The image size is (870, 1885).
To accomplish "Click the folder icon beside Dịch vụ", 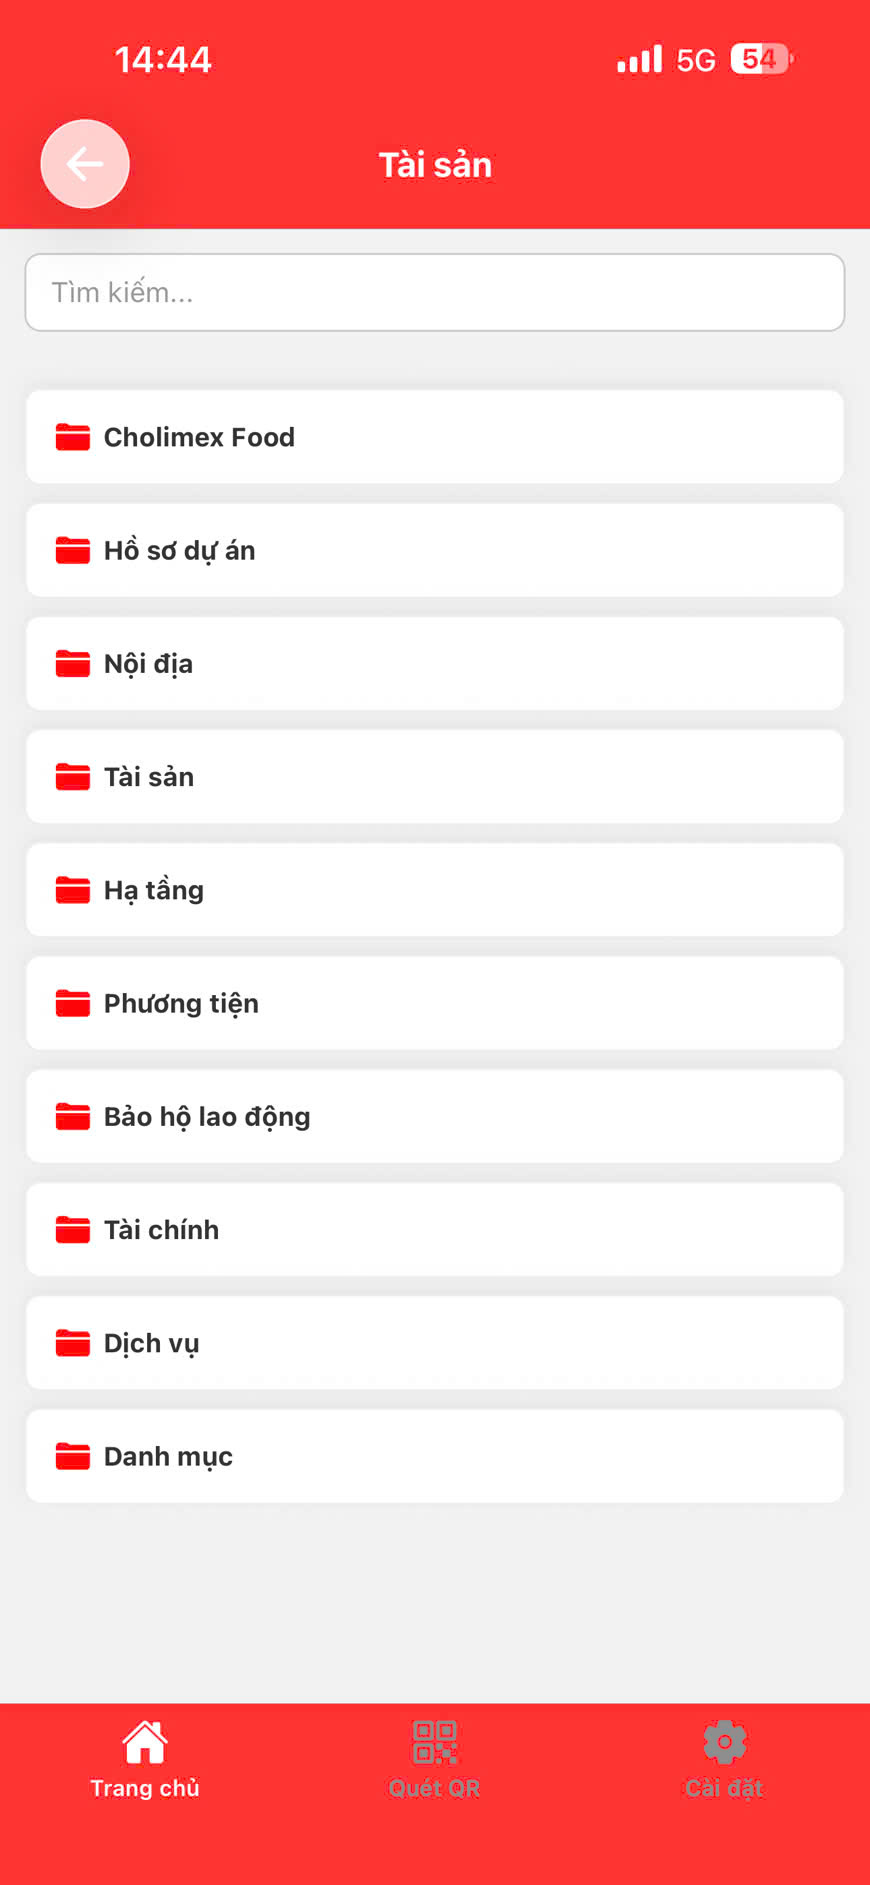I will point(73,1343).
